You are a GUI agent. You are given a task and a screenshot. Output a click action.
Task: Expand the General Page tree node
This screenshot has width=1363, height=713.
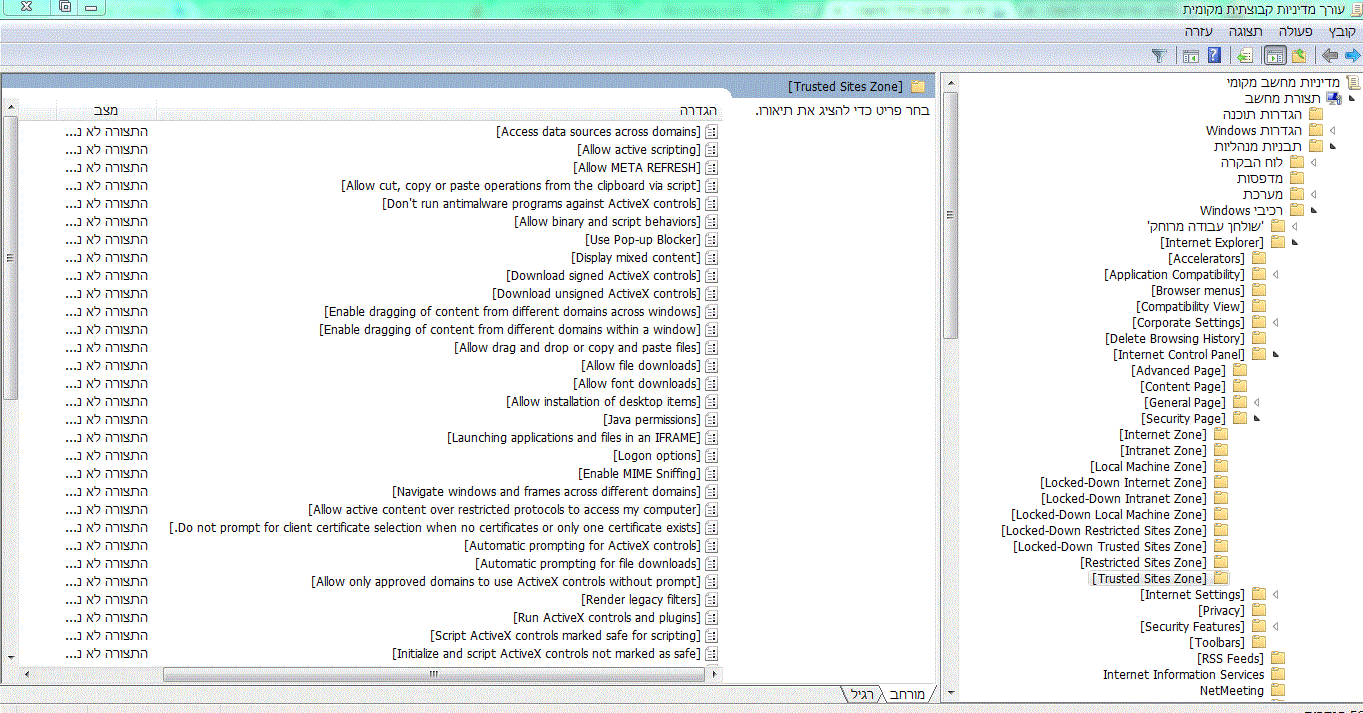pos(1257,403)
